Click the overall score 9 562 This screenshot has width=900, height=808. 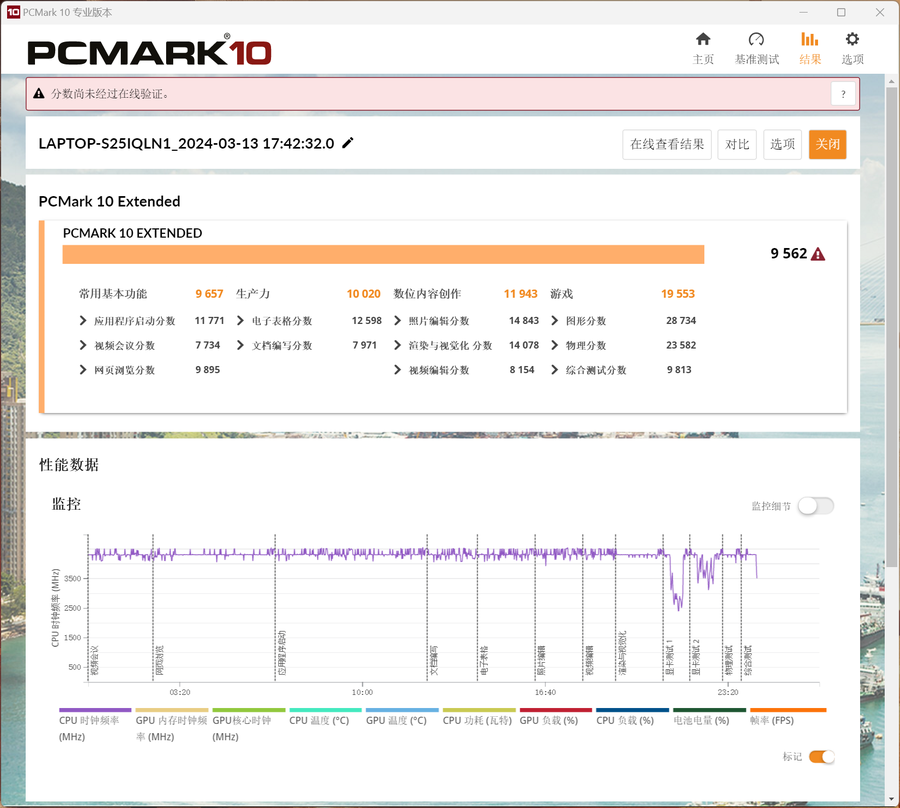(789, 254)
